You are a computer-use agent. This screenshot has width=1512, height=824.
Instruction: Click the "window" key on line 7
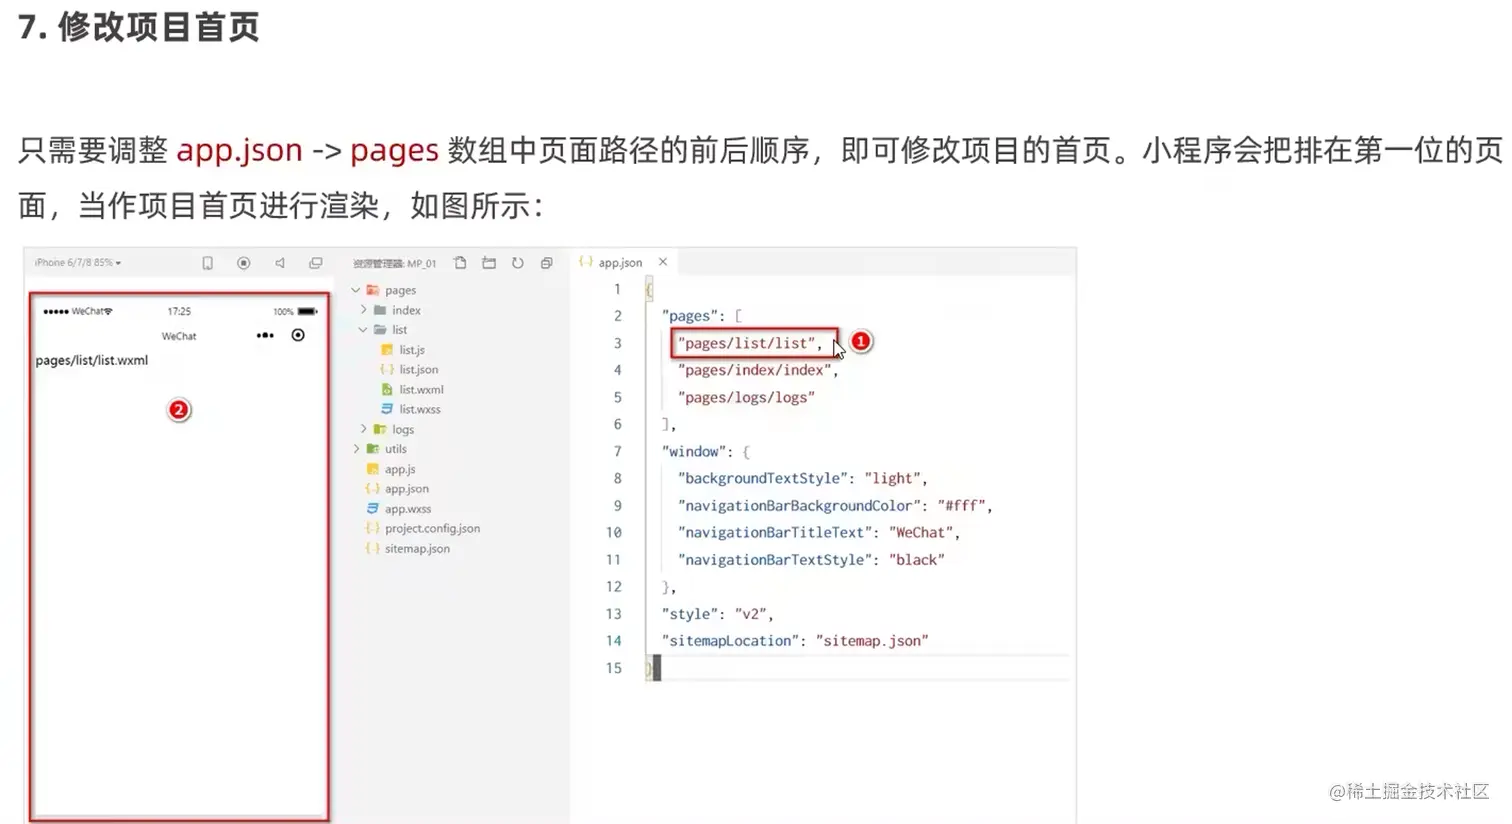click(695, 451)
